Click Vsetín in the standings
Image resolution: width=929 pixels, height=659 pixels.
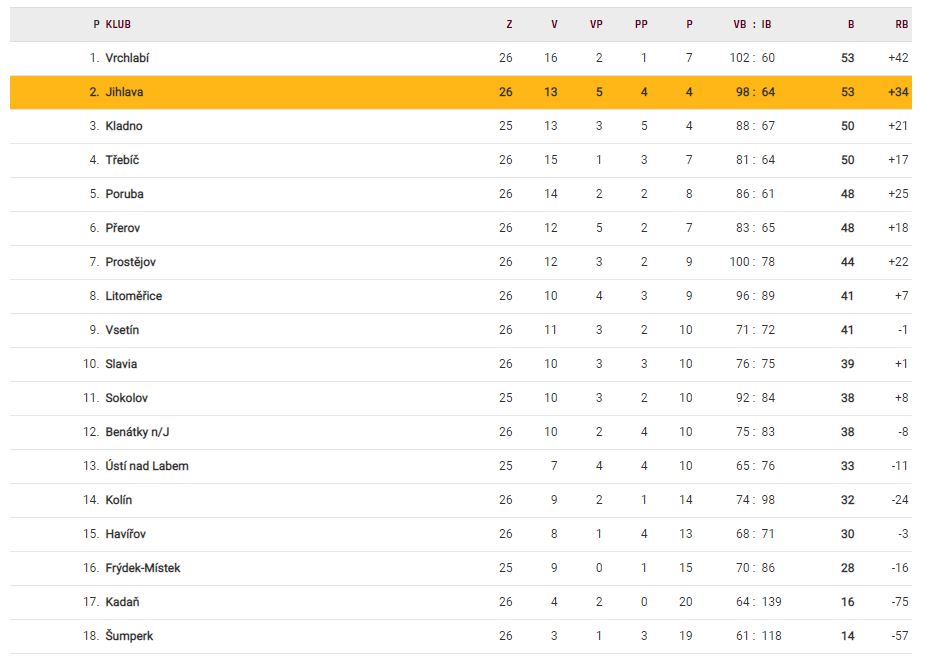pos(122,330)
